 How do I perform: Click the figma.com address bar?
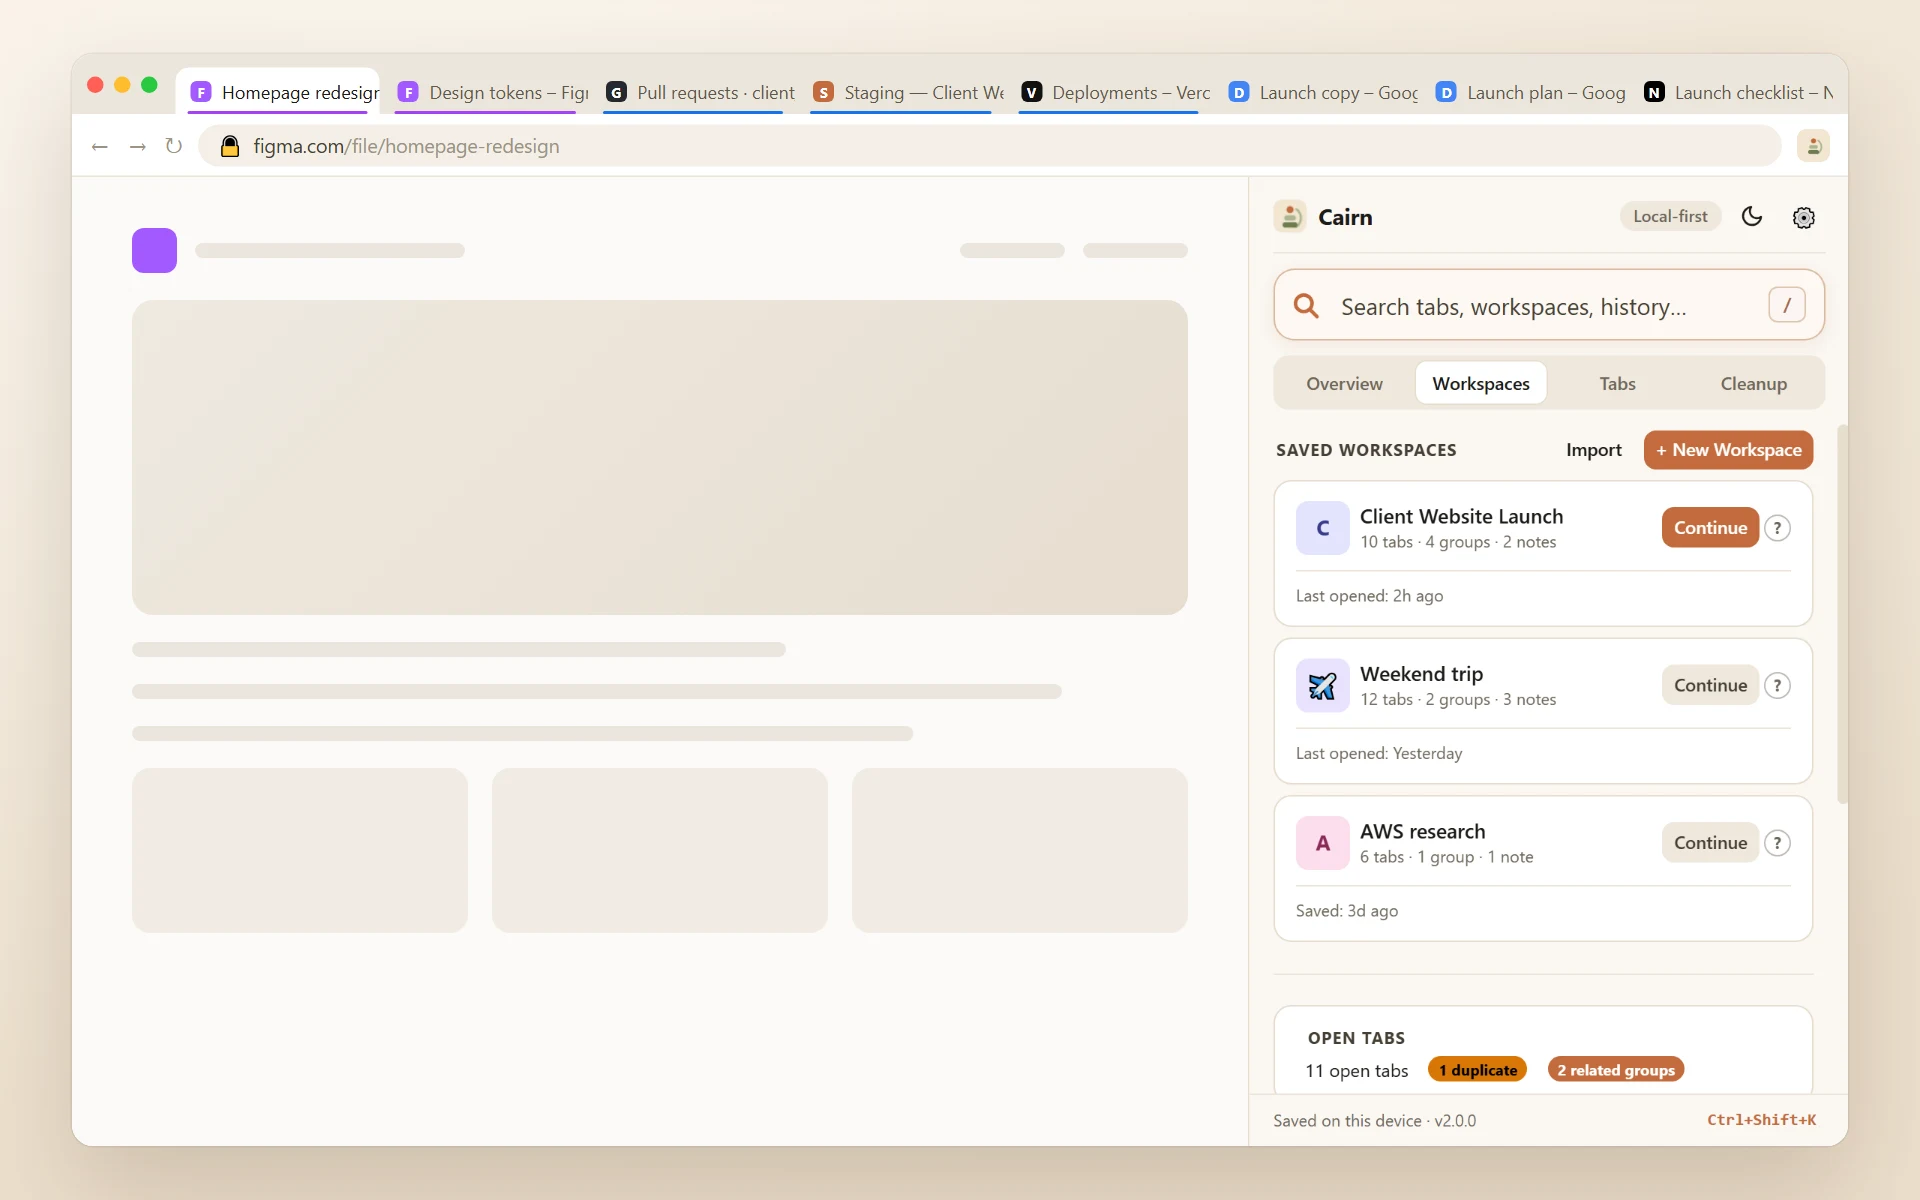990,146
